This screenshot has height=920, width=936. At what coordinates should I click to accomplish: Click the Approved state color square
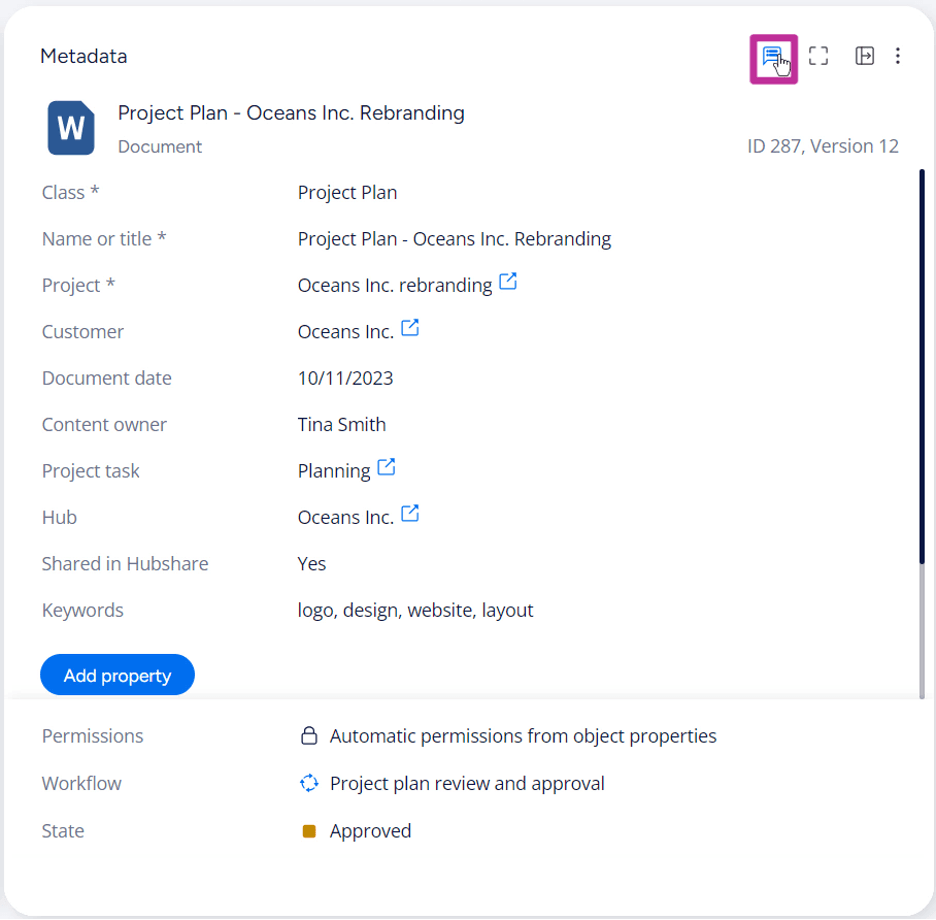(310, 830)
